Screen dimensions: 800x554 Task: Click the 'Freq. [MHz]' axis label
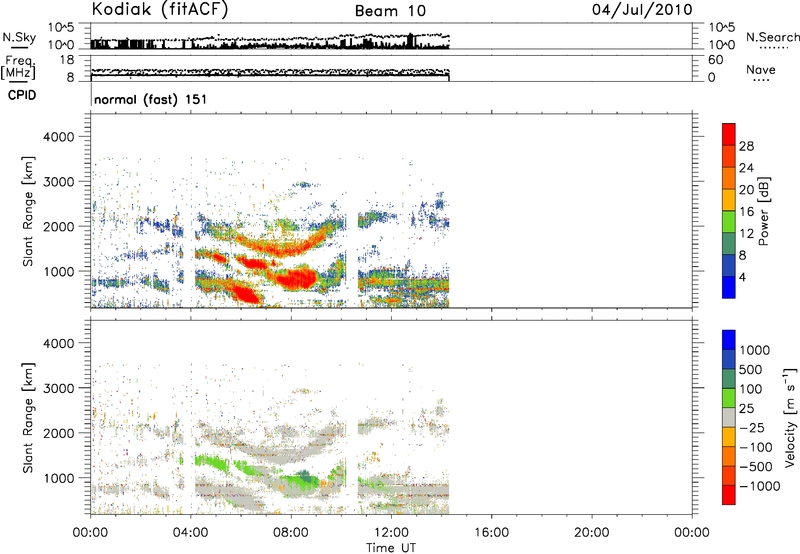[x=18, y=68]
